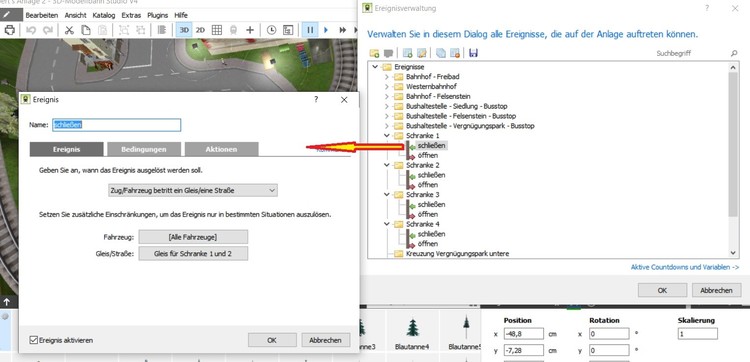Toggle the Ereignis aktivieren checkbox
Viewport: 750px width, 362px height.
[x=33, y=340]
